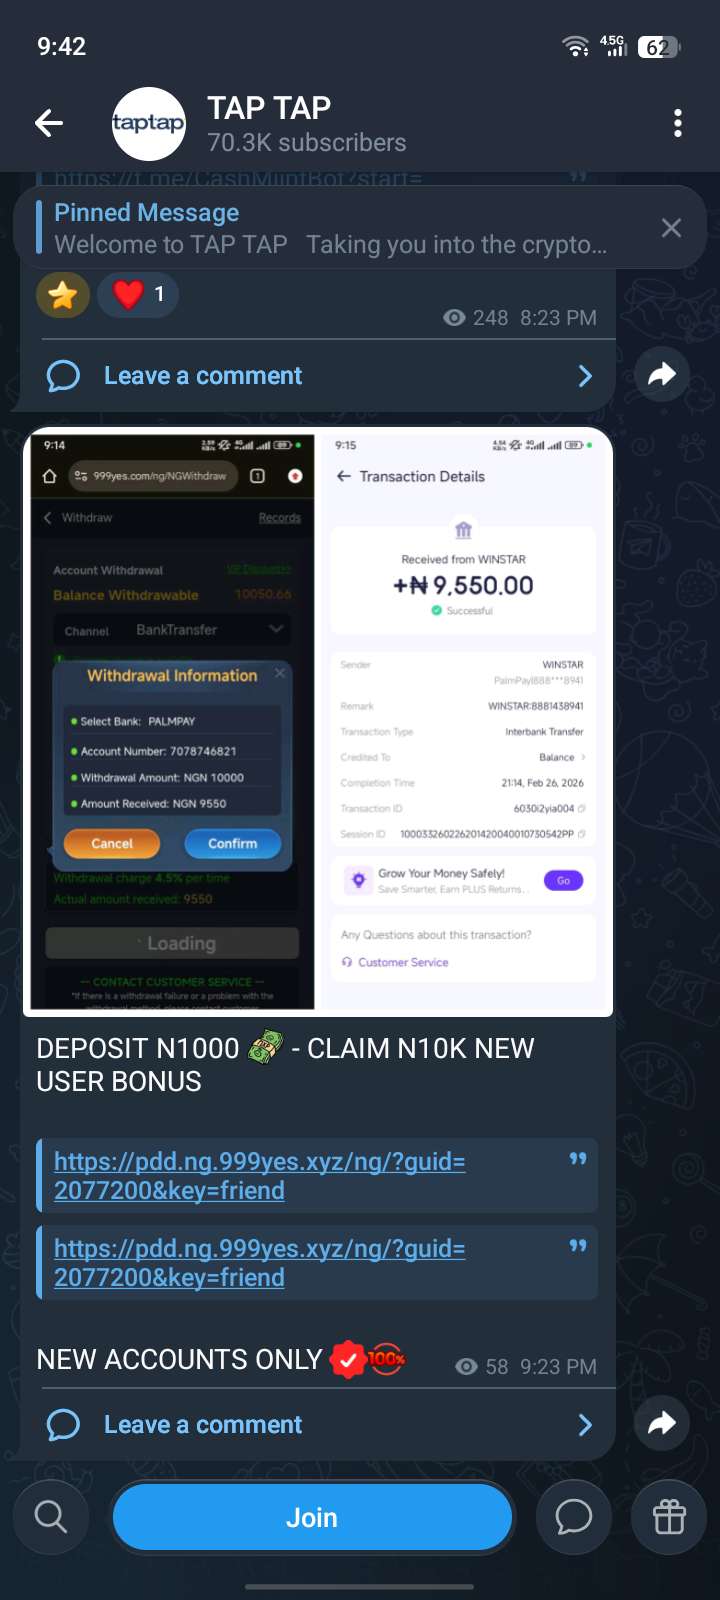
Task: Leave a comment on the bonus post
Action: (203, 1425)
